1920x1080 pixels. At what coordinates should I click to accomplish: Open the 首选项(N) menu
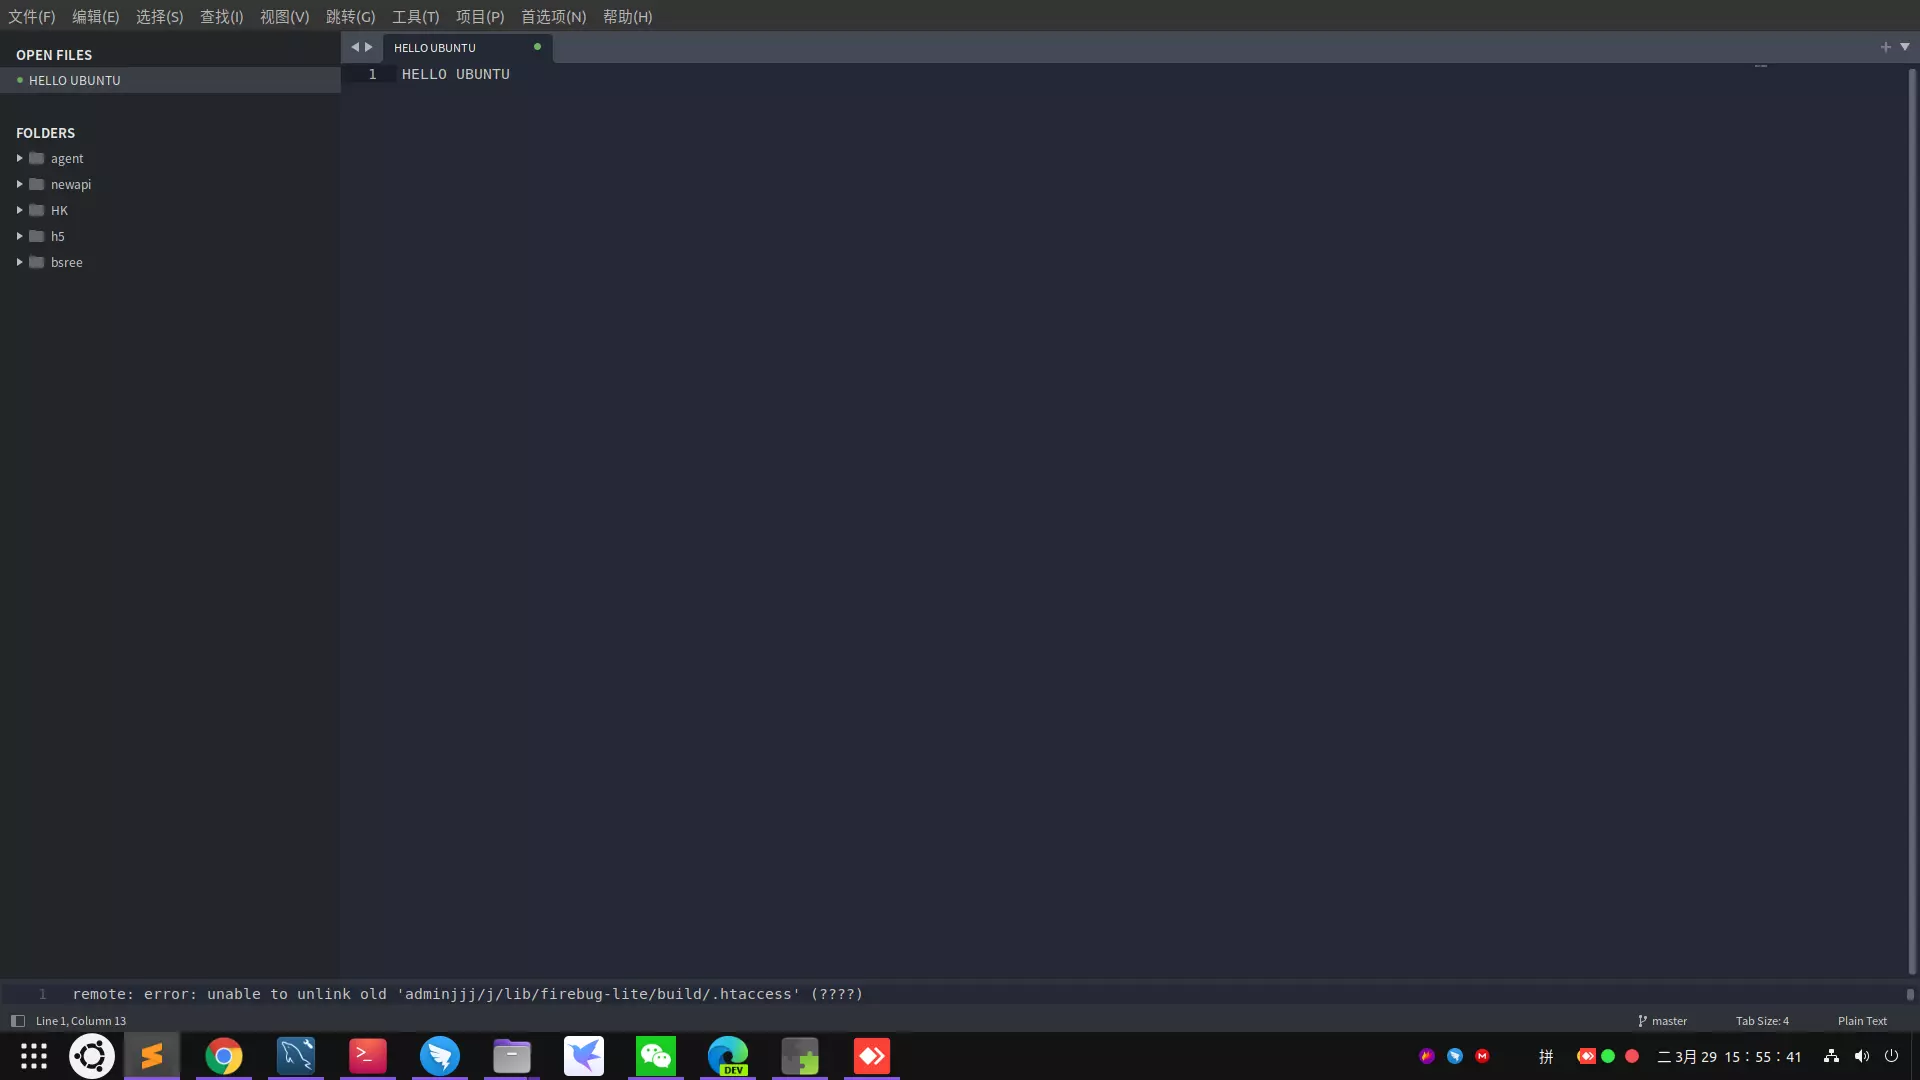554,17
